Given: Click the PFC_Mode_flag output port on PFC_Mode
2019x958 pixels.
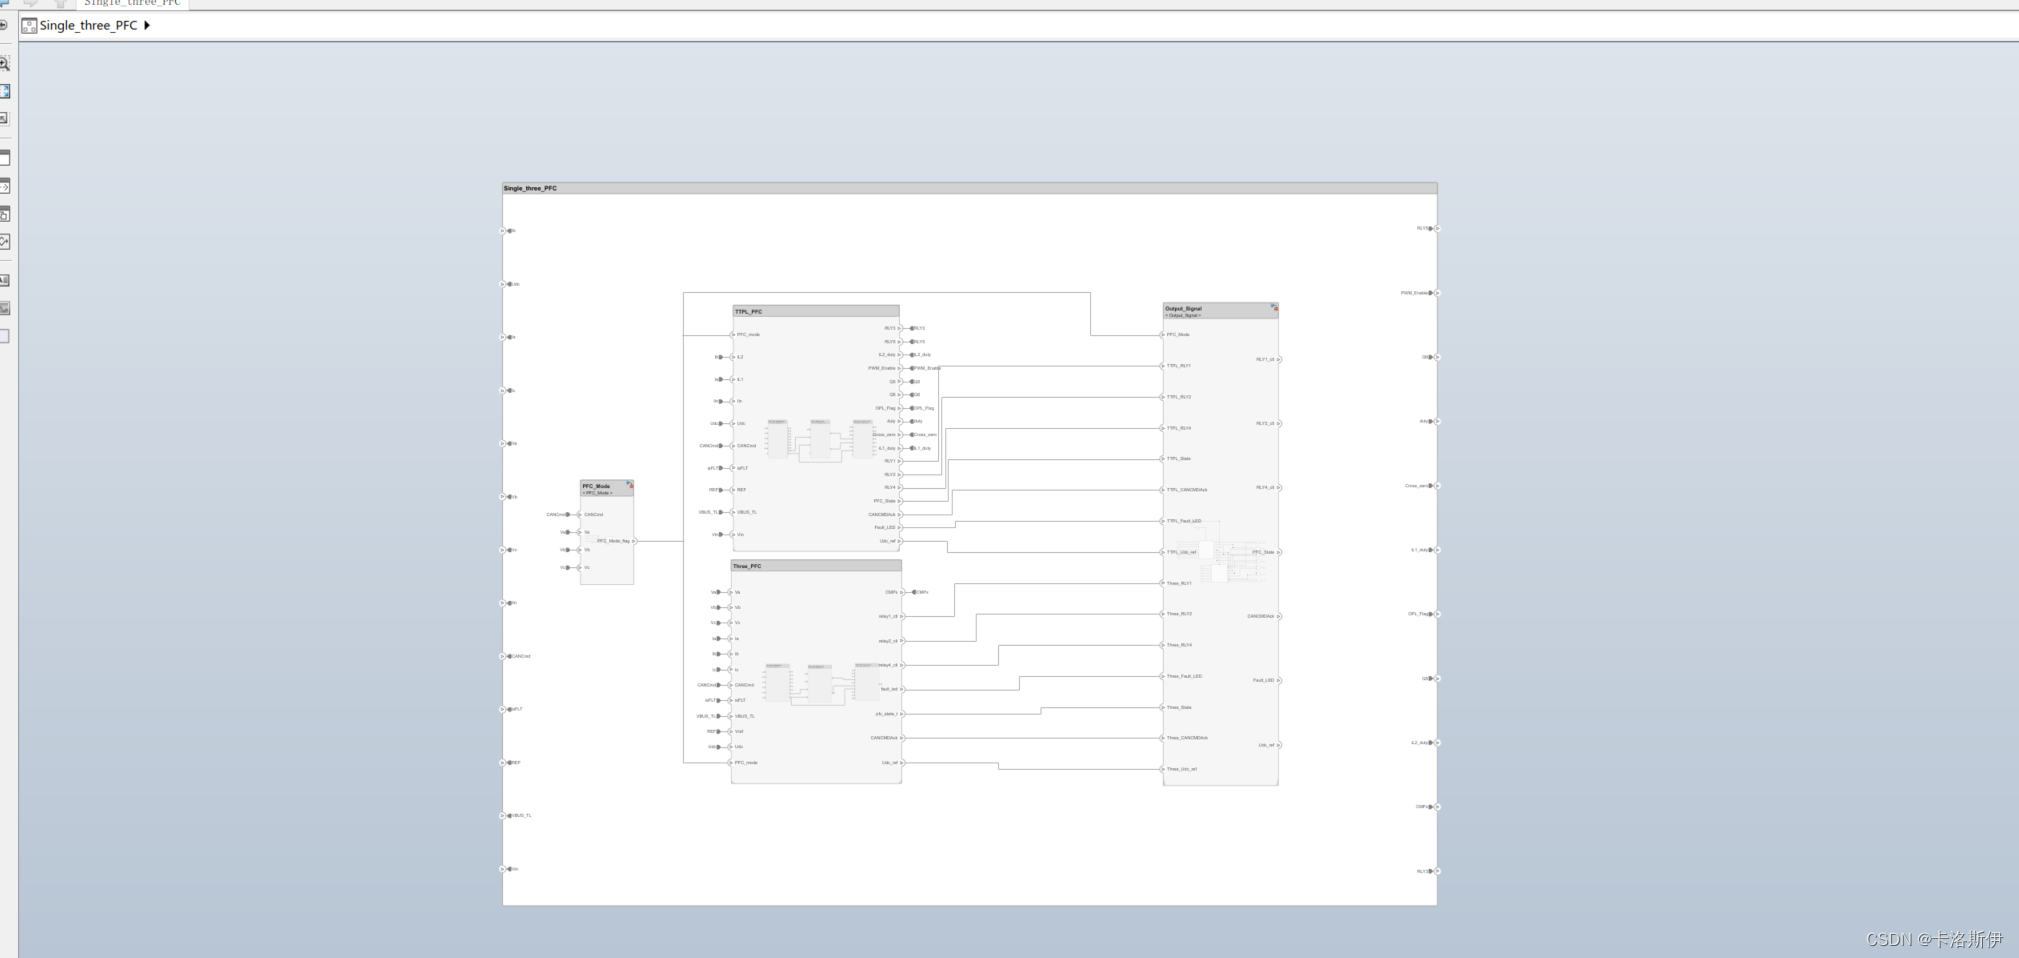Looking at the screenshot, I should [634, 541].
